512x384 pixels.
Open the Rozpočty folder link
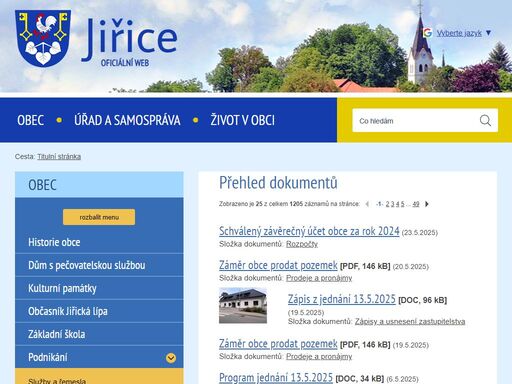coord(302,244)
